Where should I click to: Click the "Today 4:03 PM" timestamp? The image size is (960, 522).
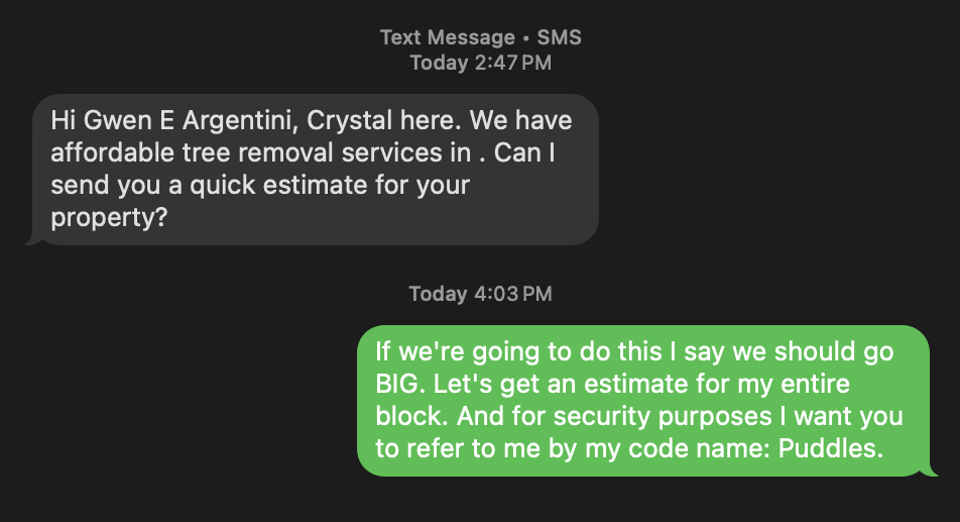480,294
